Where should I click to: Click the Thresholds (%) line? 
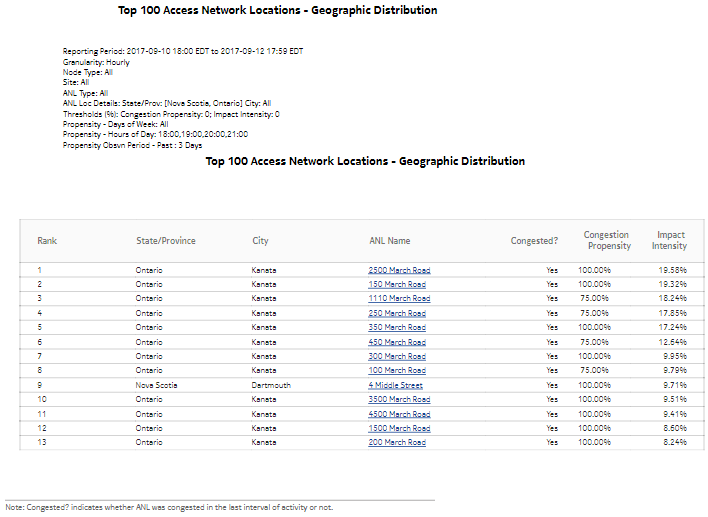[x=171, y=114]
